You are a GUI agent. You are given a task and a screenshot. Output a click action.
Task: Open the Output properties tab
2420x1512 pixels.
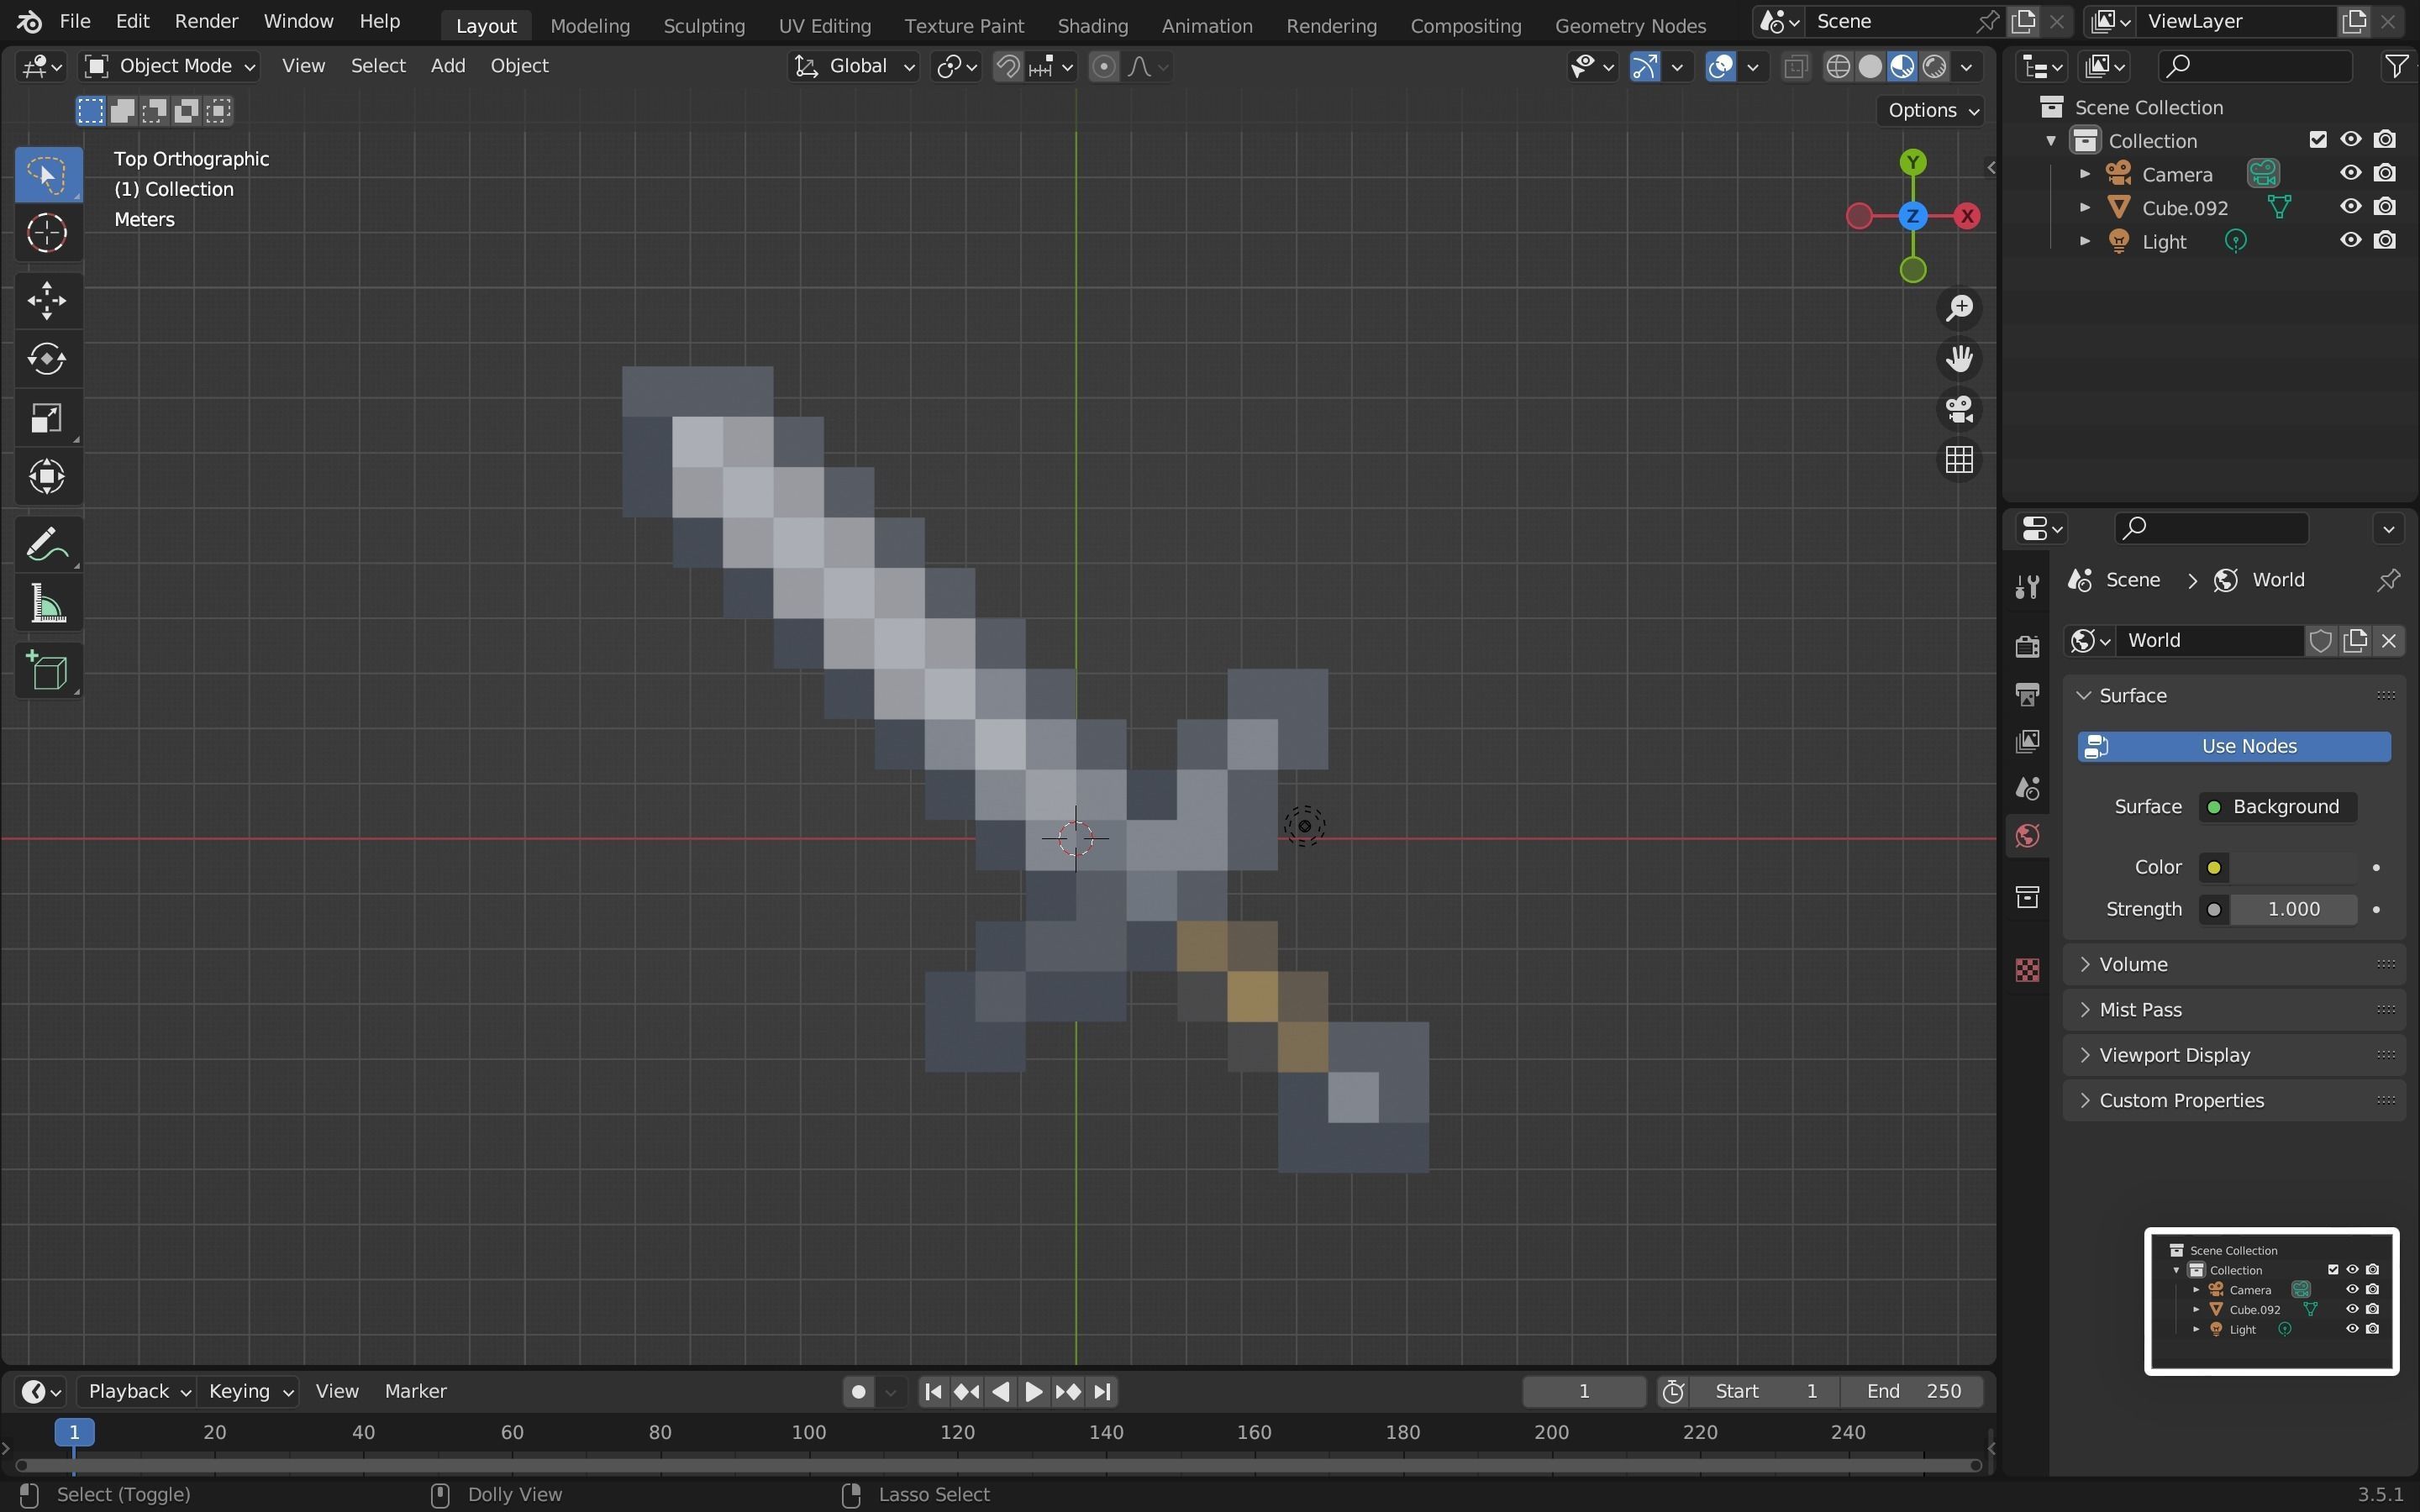[2027, 694]
